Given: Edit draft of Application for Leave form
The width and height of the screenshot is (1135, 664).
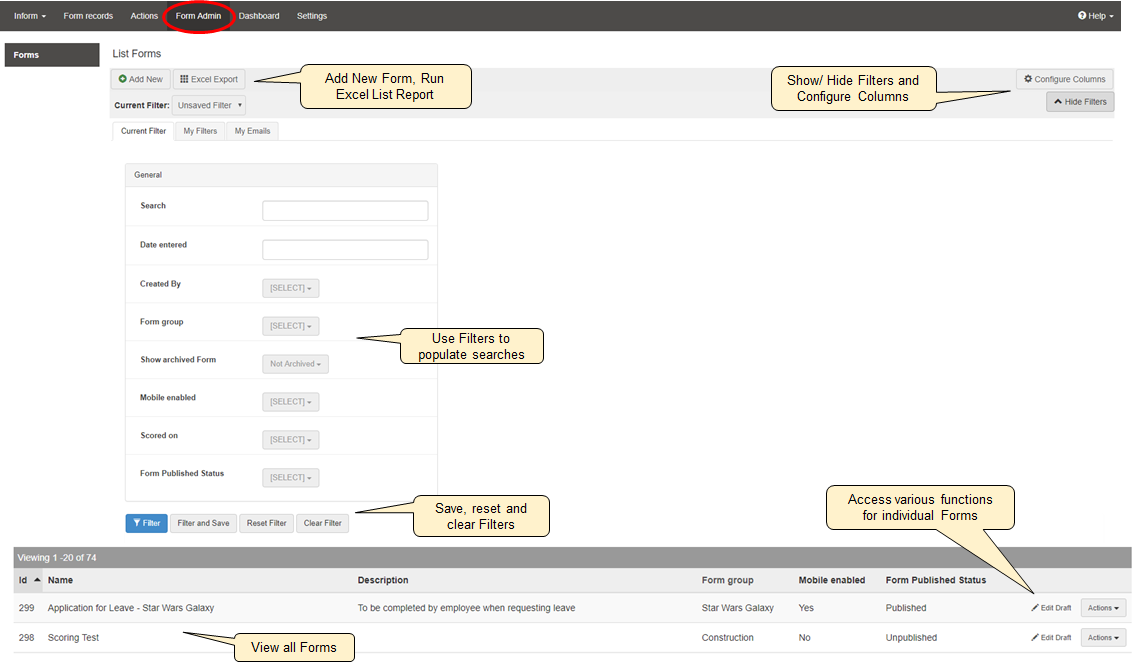Looking at the screenshot, I should [1051, 608].
